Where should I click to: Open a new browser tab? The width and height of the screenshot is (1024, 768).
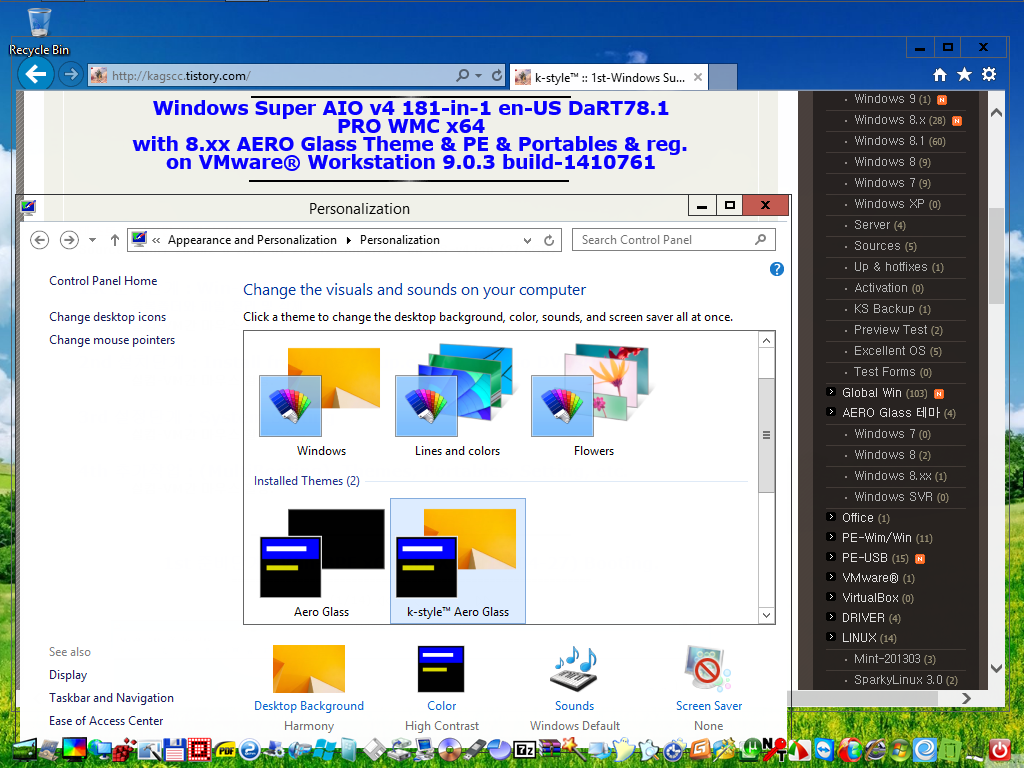click(x=723, y=78)
